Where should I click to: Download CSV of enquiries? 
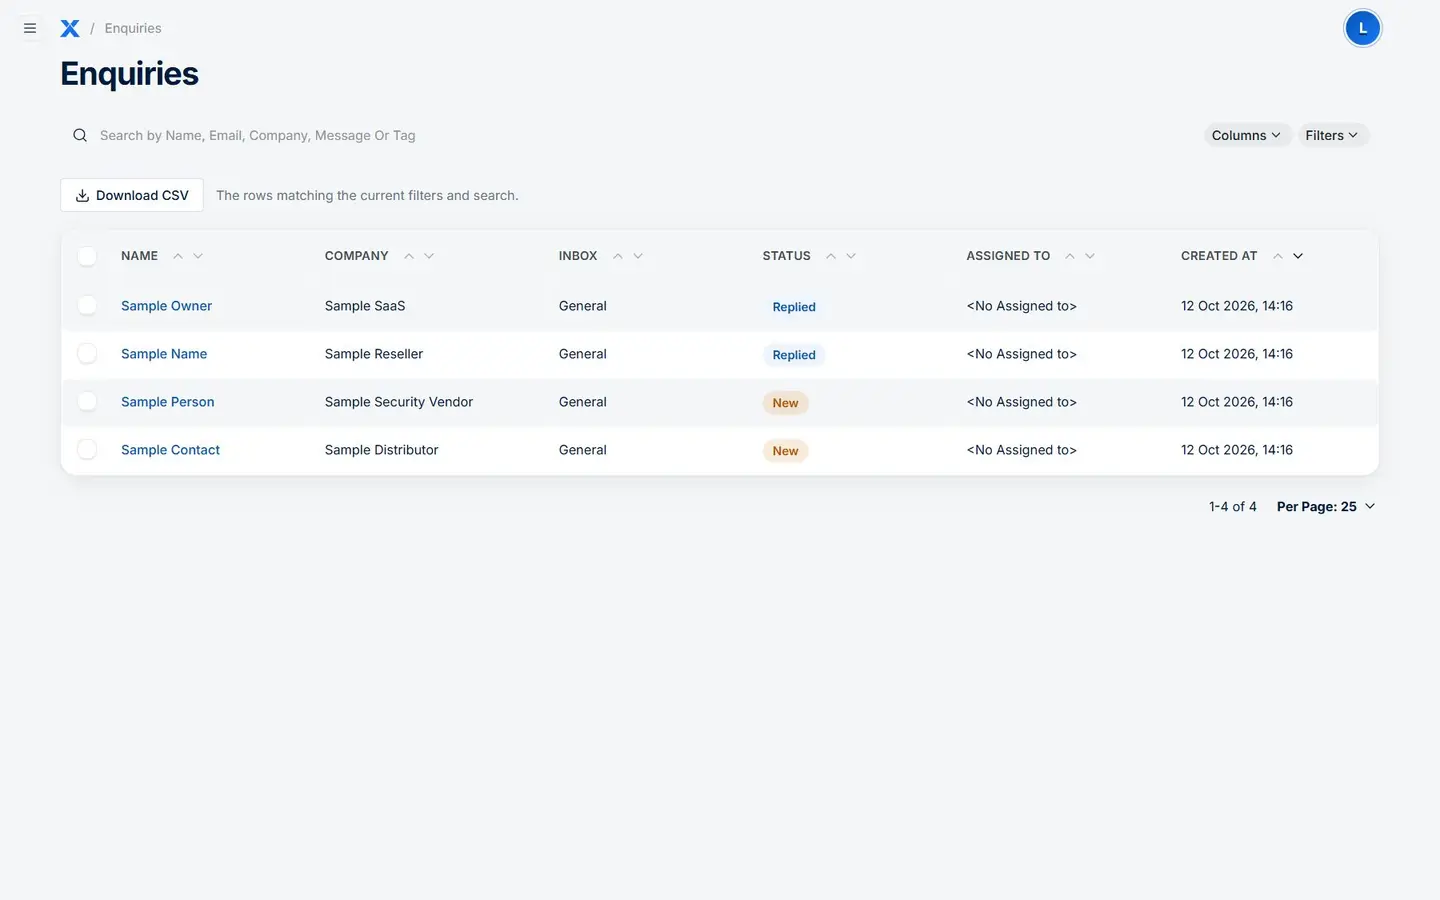pyautogui.click(x=132, y=195)
